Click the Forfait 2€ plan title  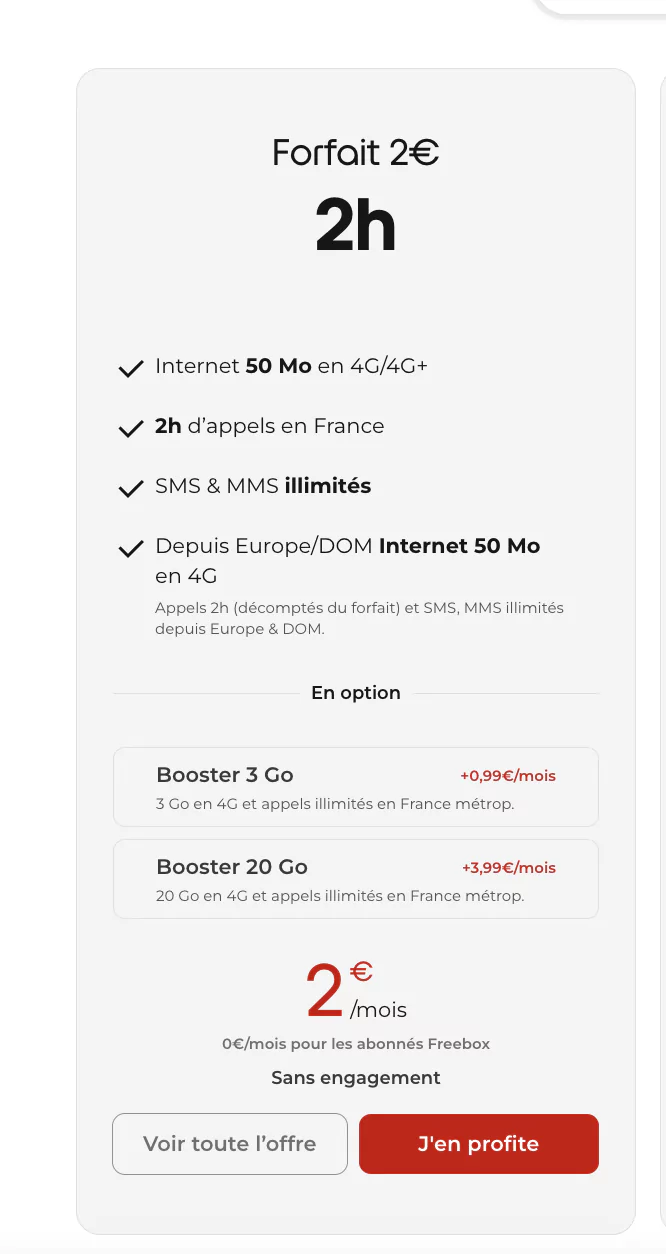pyautogui.click(x=355, y=153)
